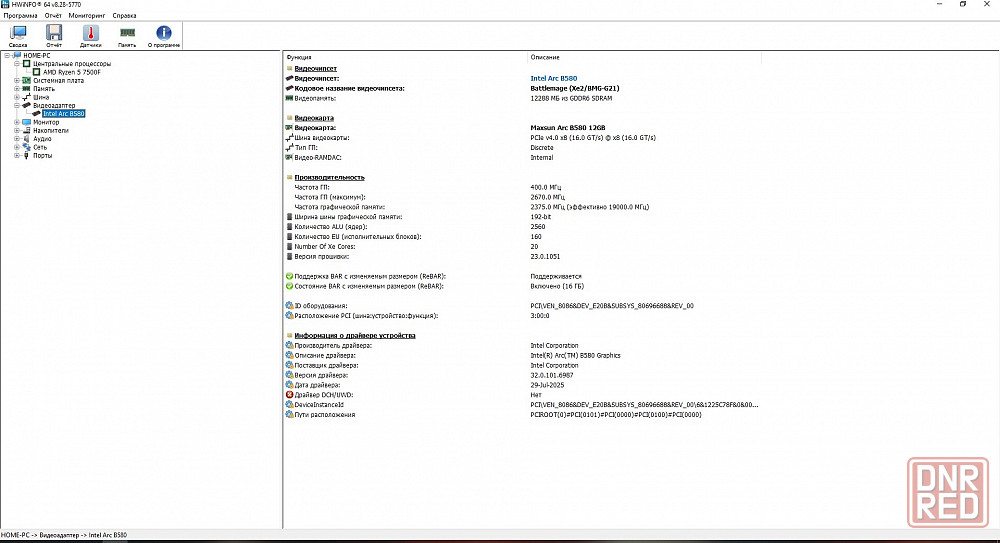Viewport: 1000px width, 543px height.
Task: Collapse the HOME-PC root node
Action: [x=8, y=56]
